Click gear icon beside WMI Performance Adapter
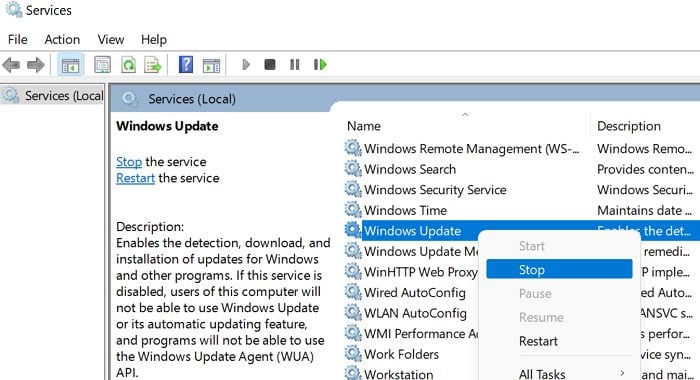The image size is (700, 380). click(353, 333)
